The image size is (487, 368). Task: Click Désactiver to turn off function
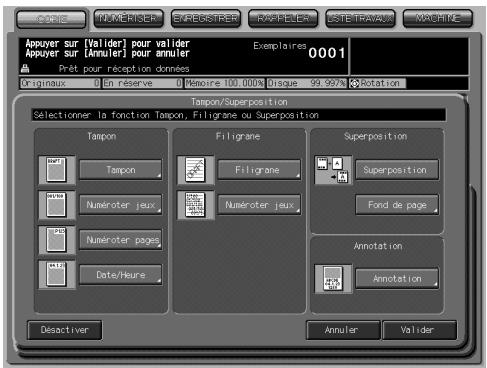click(65, 330)
